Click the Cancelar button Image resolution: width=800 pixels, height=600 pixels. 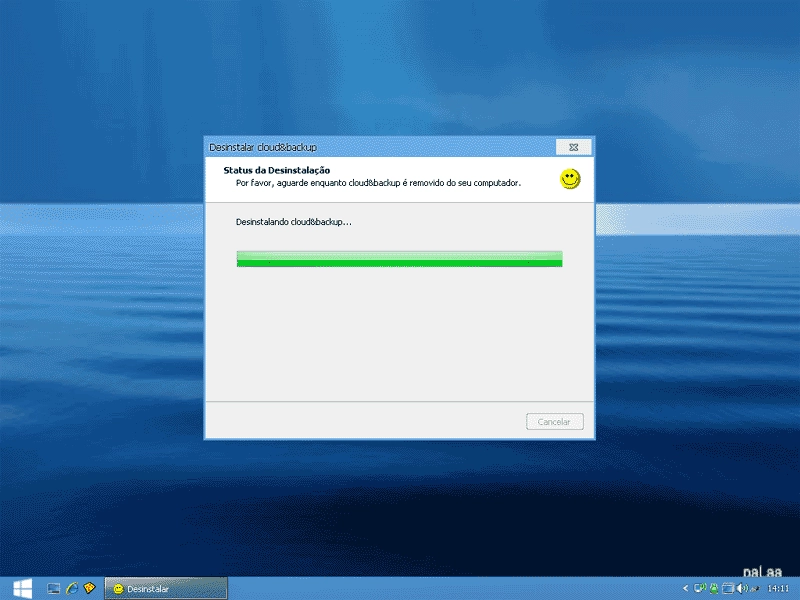point(555,421)
